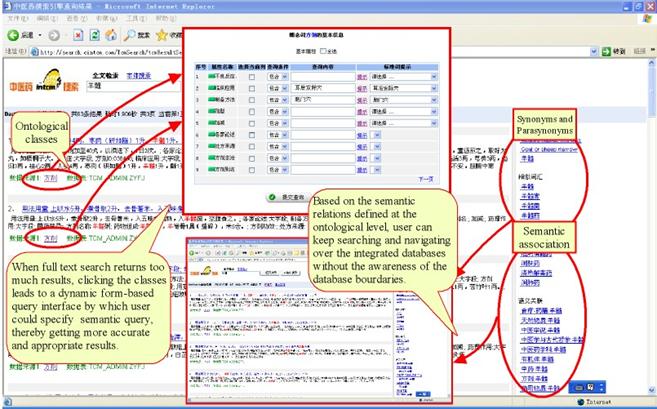
Task: Open the first menu in the menu bar
Action: pyautogui.click(x=19, y=18)
